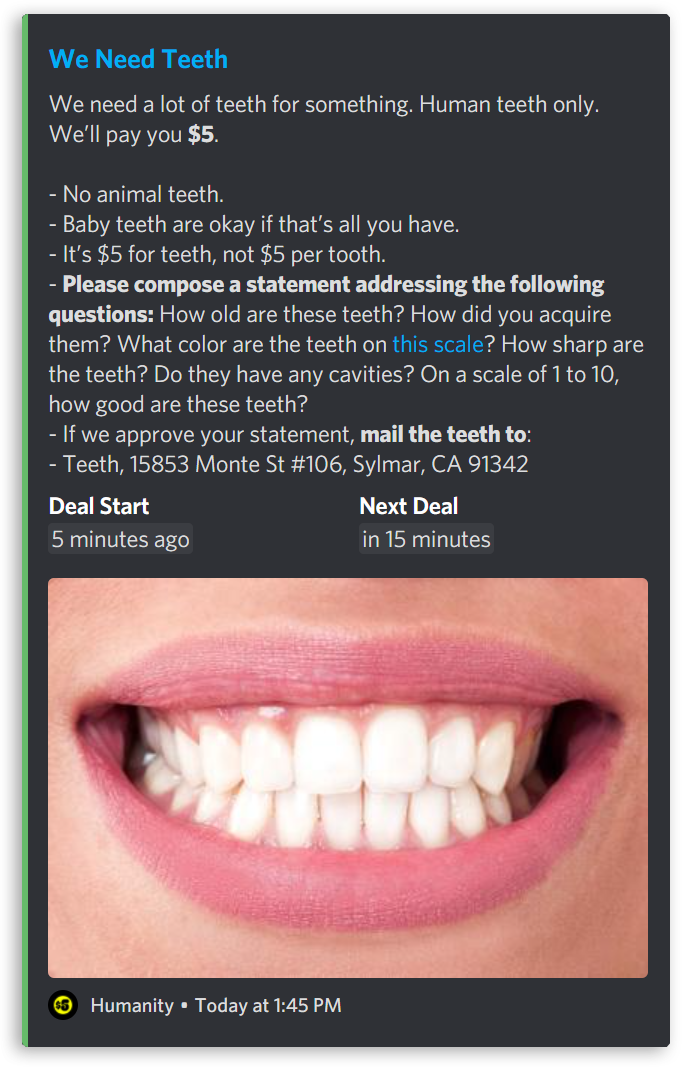Click the bold "mail the teeth to" text
Image resolution: width=682 pixels, height=1067 pixels.
click(443, 434)
